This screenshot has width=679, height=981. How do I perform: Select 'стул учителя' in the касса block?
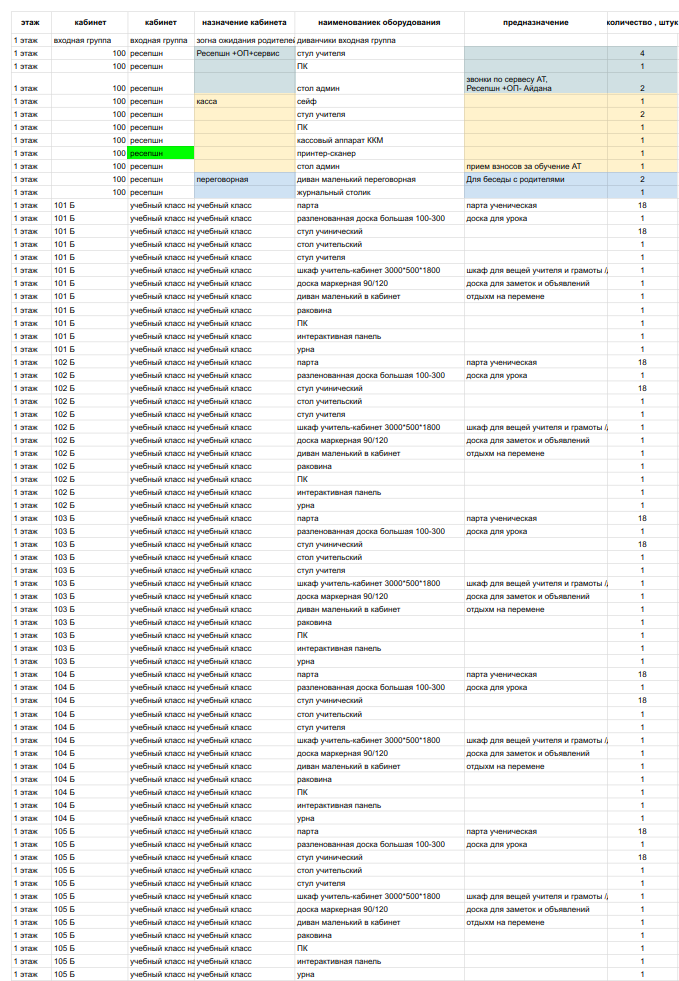[379, 114]
